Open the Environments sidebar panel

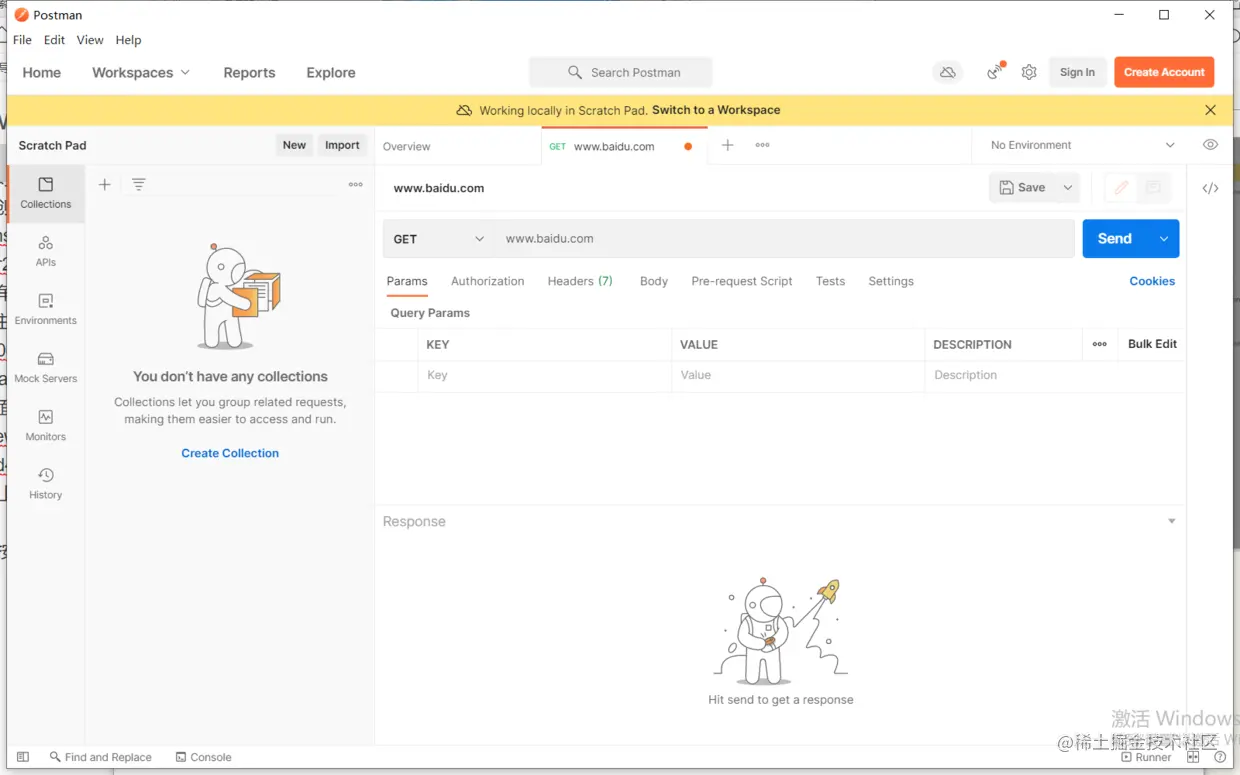click(x=46, y=309)
